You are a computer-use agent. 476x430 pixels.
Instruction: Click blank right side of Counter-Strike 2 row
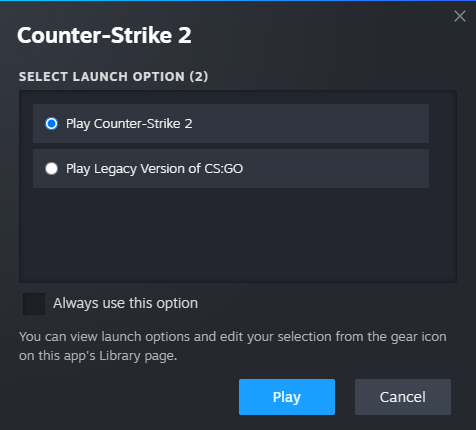[x=310, y=124]
